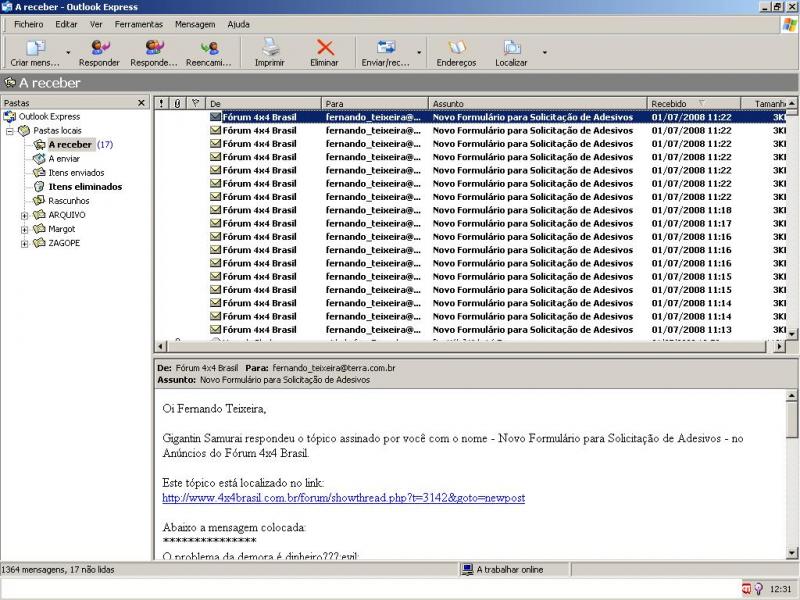
Task: Select message received 01/07/2008 11:18
Action: (x=470, y=210)
